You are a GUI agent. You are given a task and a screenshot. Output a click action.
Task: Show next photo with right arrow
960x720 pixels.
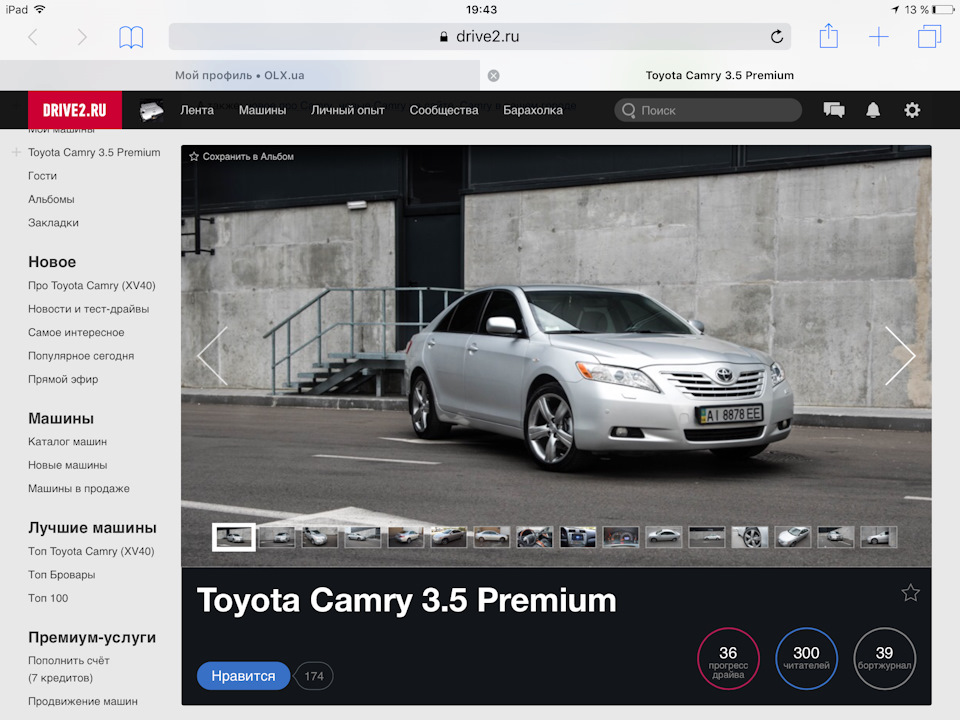(900, 356)
